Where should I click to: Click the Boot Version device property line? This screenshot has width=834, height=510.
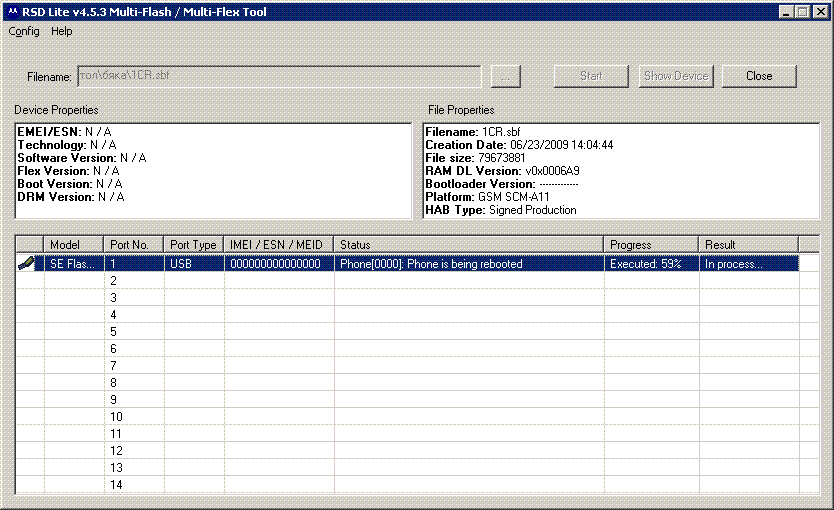click(70, 184)
